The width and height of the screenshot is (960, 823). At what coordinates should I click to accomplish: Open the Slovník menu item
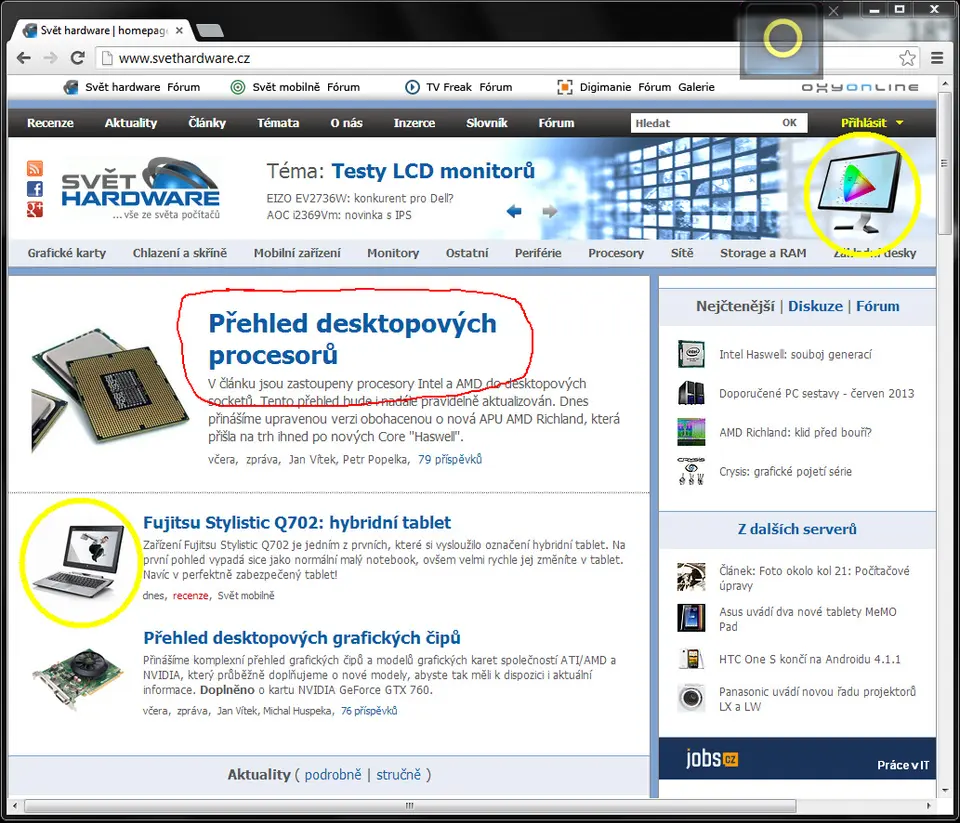coord(487,122)
